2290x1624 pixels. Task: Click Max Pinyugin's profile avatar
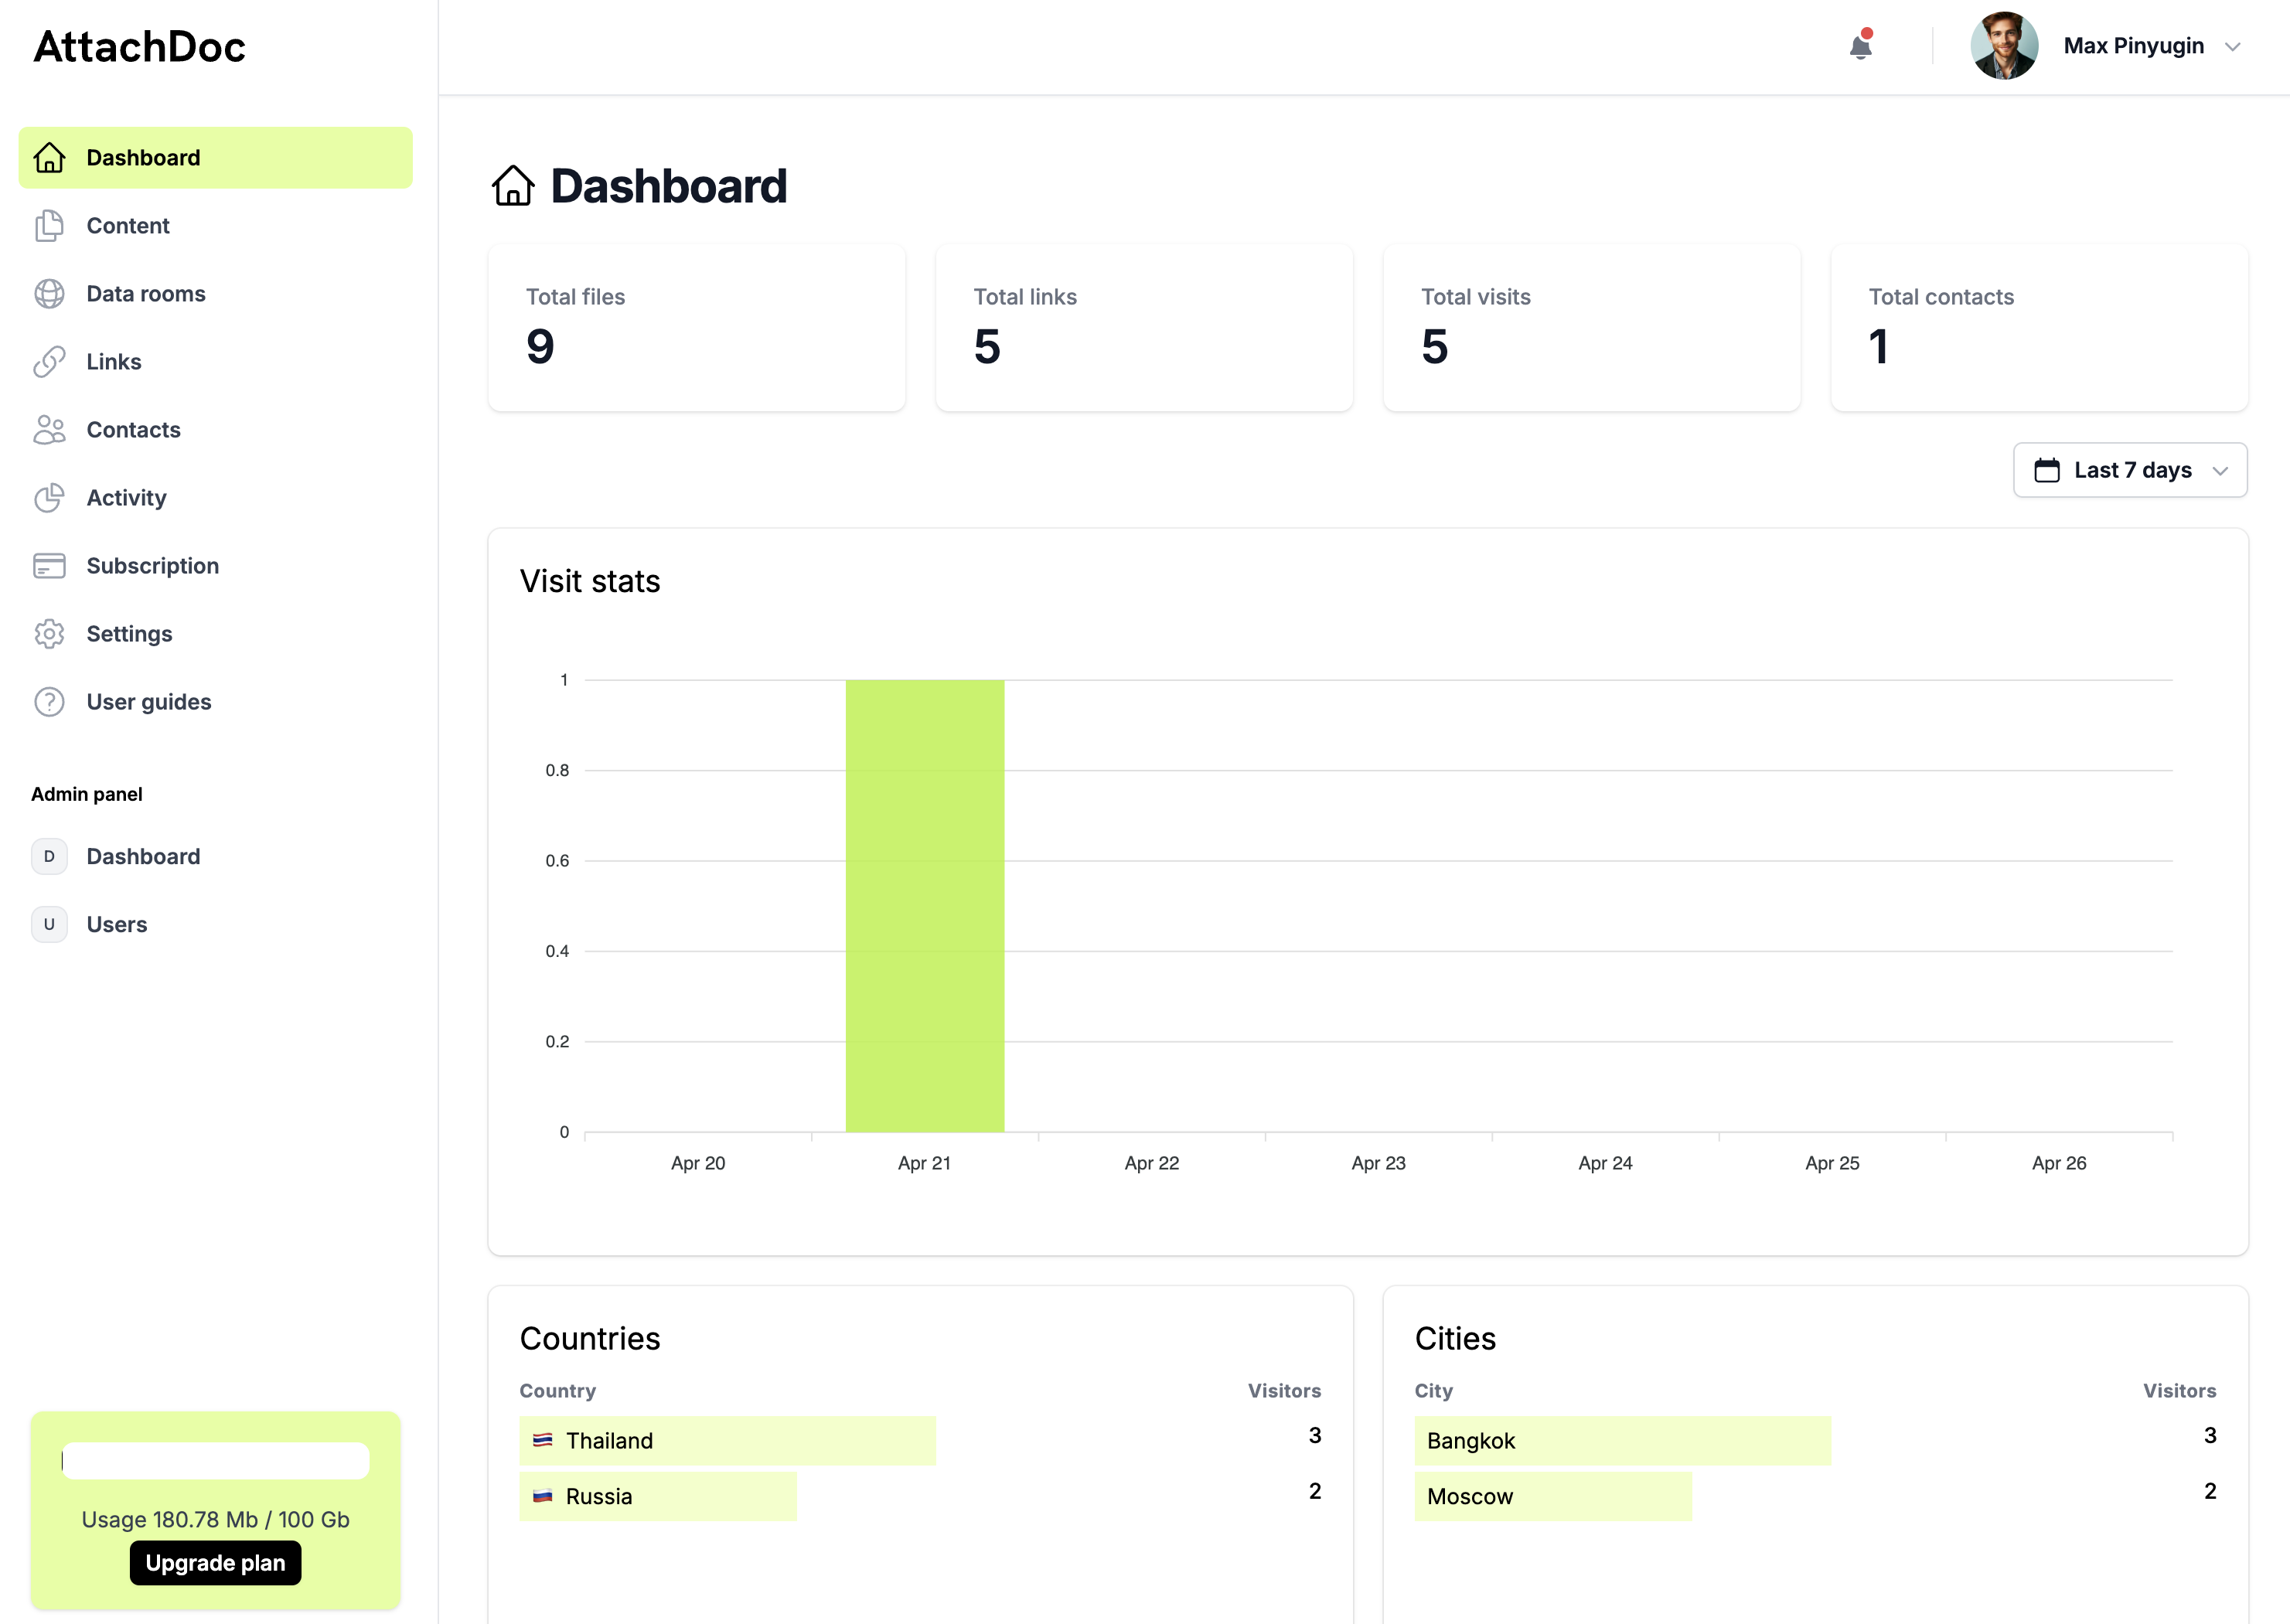pos(2004,46)
